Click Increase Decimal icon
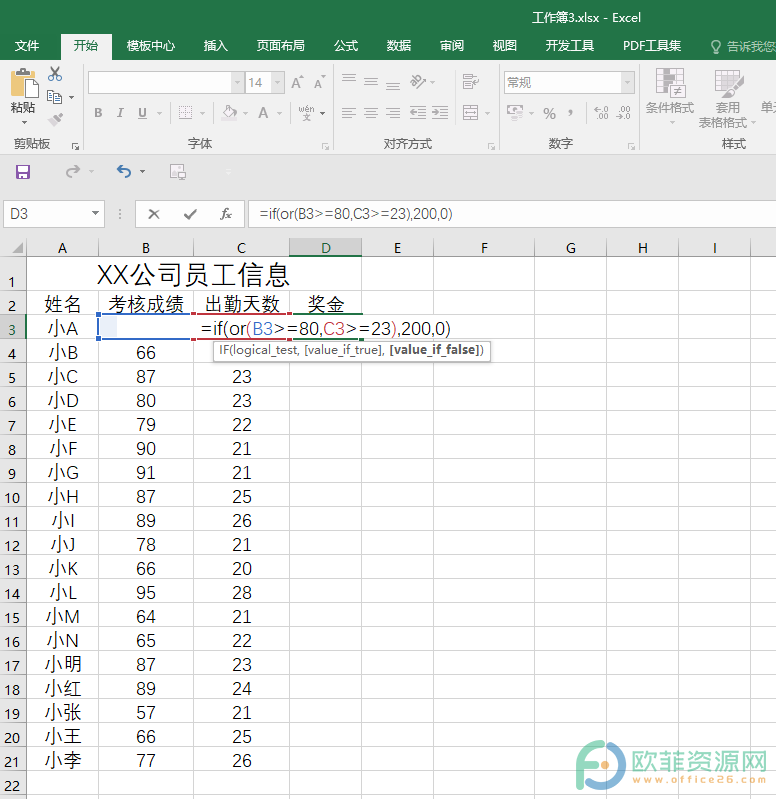776x799 pixels. coord(601,113)
